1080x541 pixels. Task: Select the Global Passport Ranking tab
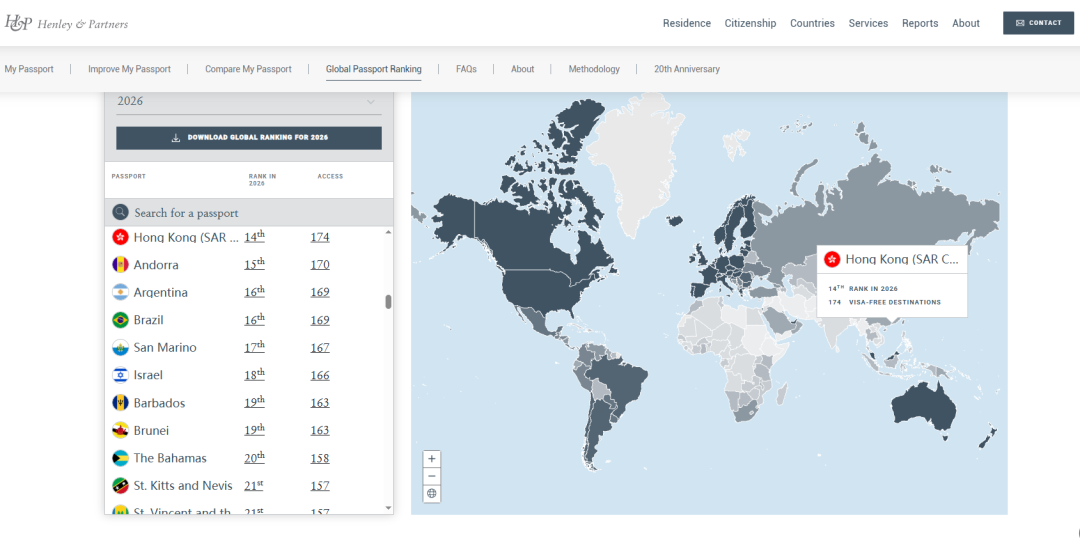click(373, 69)
